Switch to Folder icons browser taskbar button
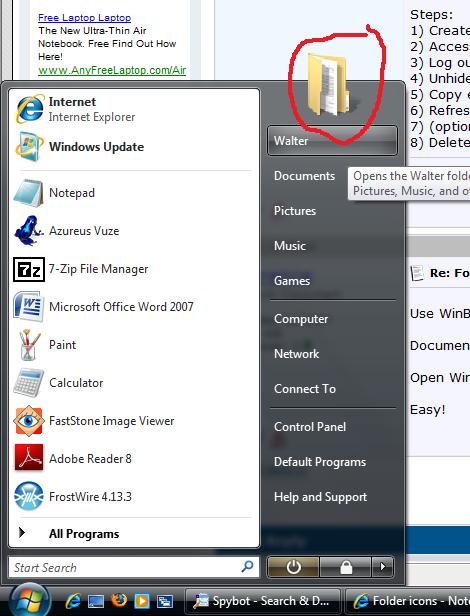The image size is (470, 616). 408,601
